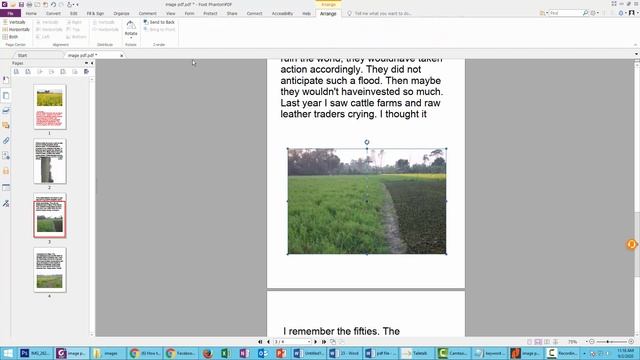This screenshot has height=360, width=640.
Task: Open Photoshop from taskbar
Action: point(36,353)
